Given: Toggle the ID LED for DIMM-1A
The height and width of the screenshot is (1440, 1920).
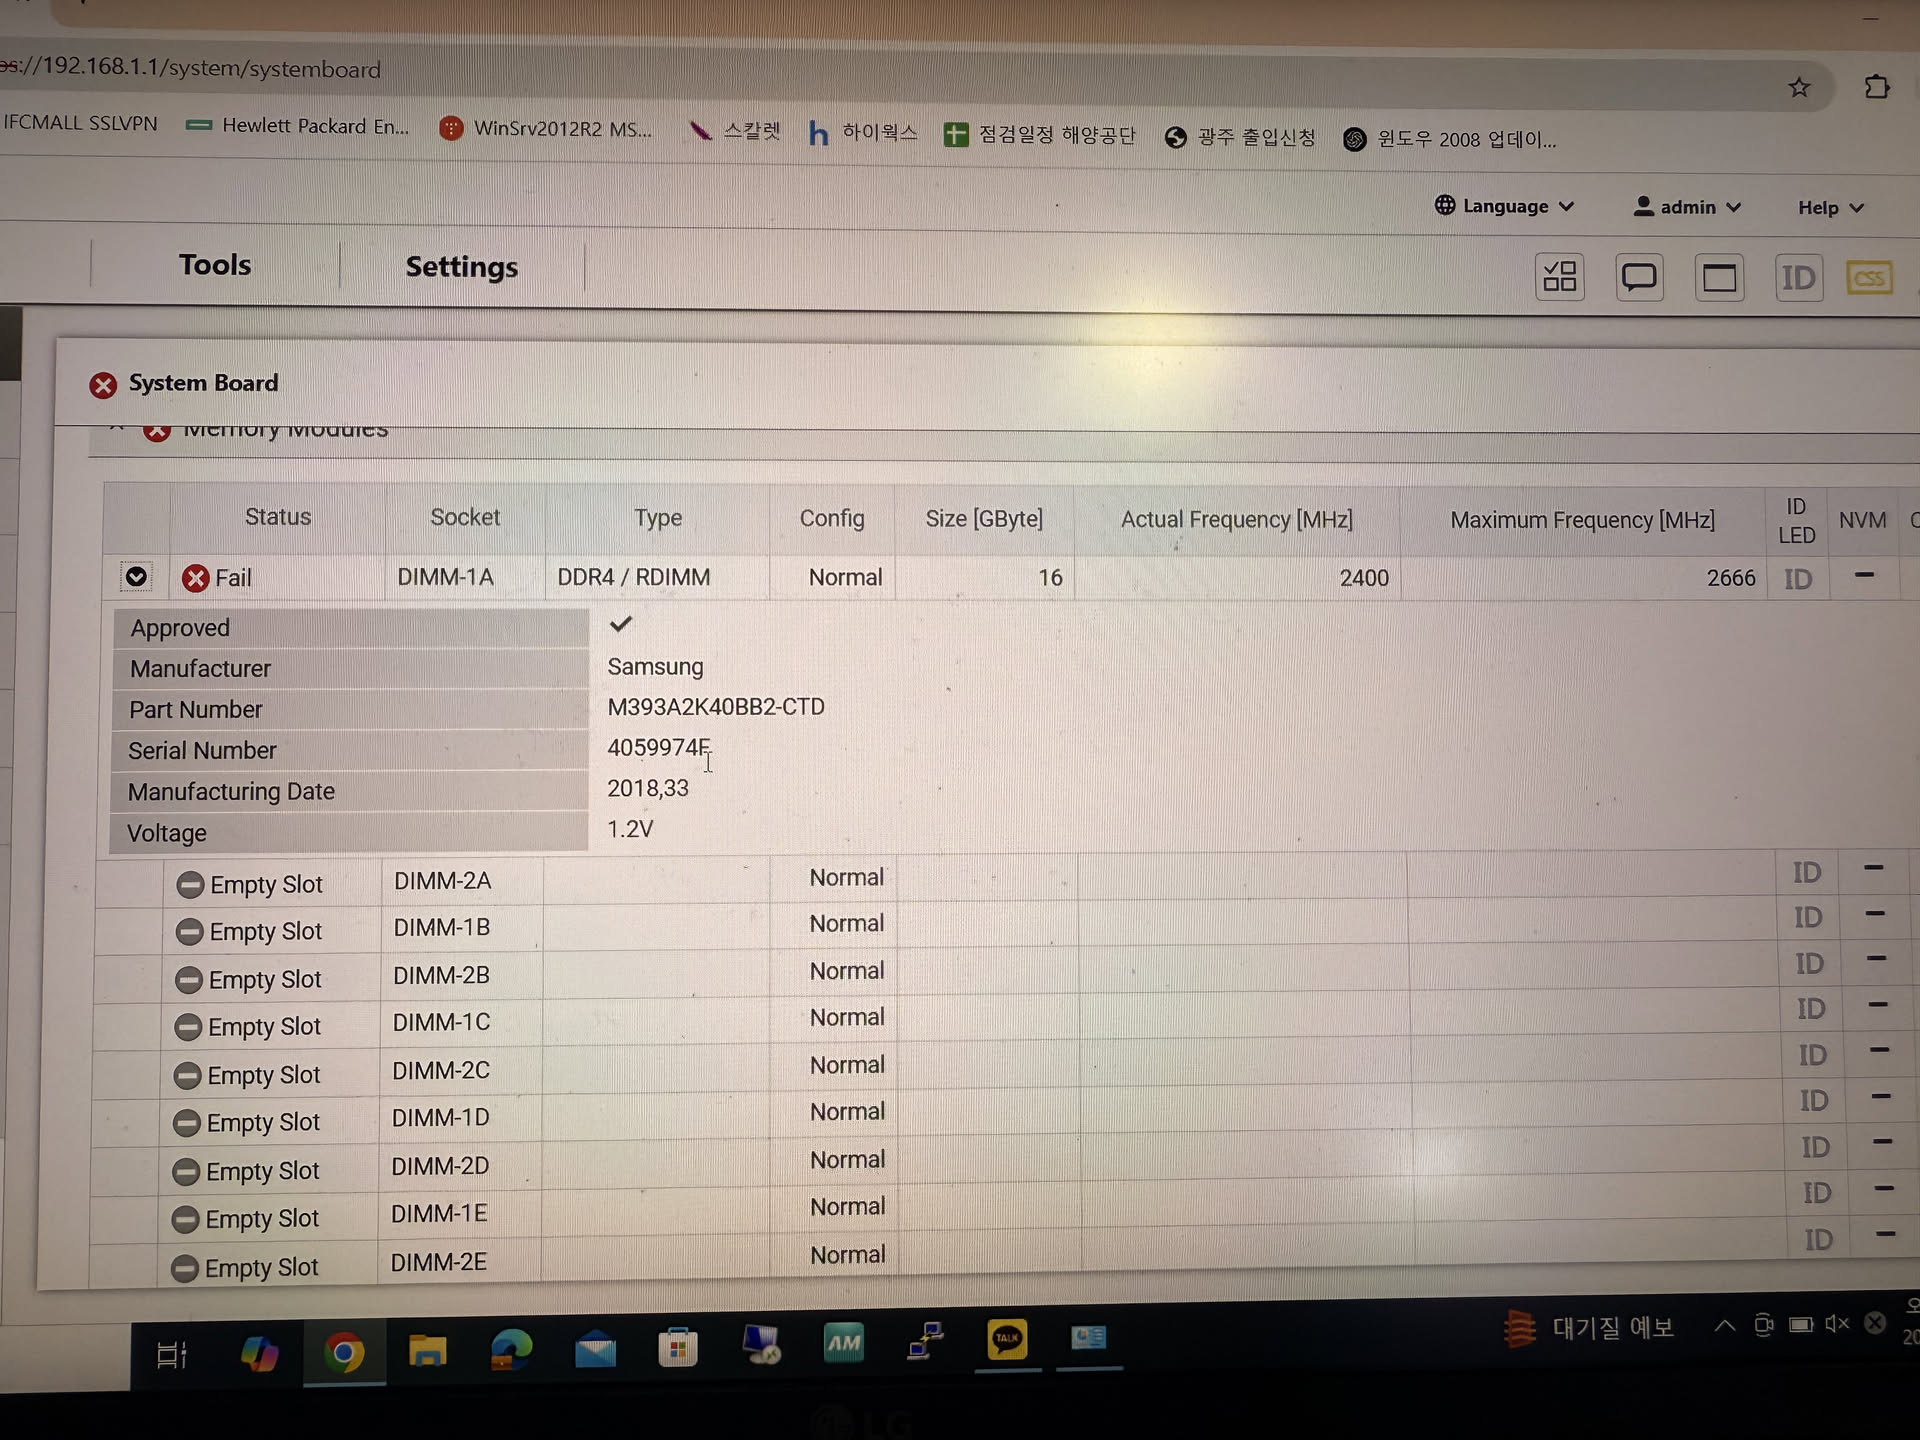Looking at the screenshot, I should 1797,579.
